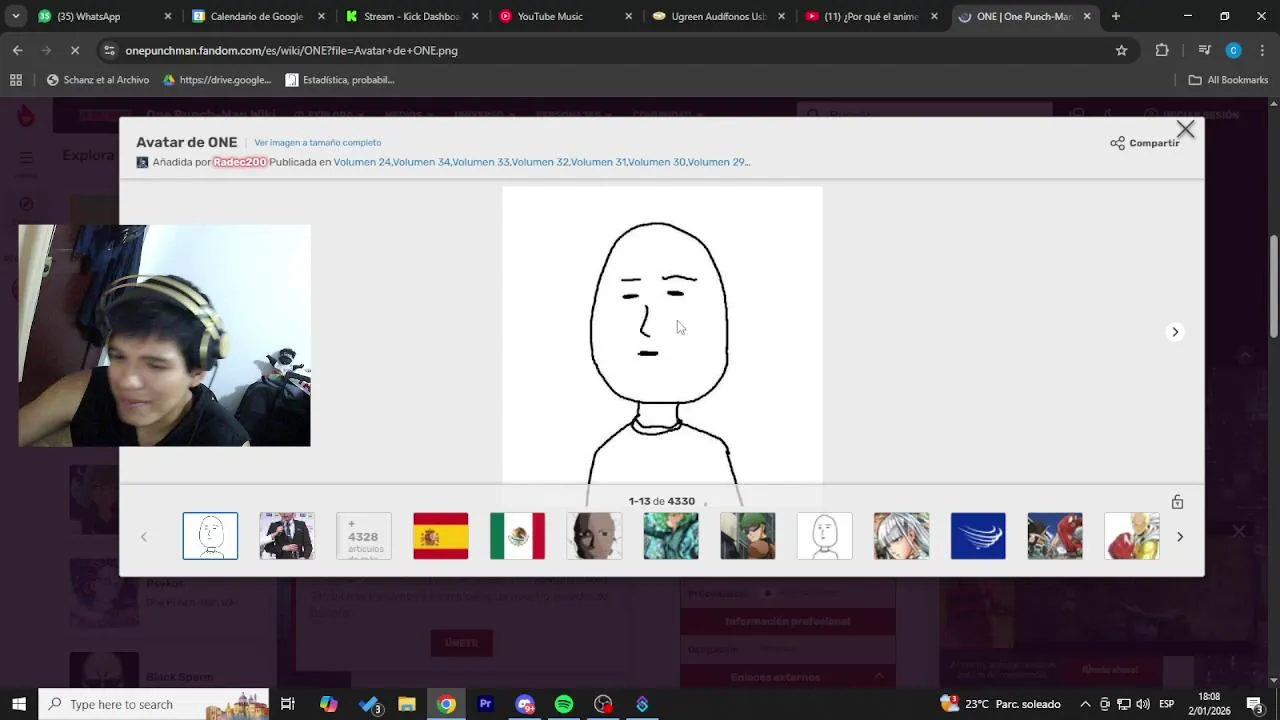Open the Windows Start menu
This screenshot has height=720, width=1280.
18,704
